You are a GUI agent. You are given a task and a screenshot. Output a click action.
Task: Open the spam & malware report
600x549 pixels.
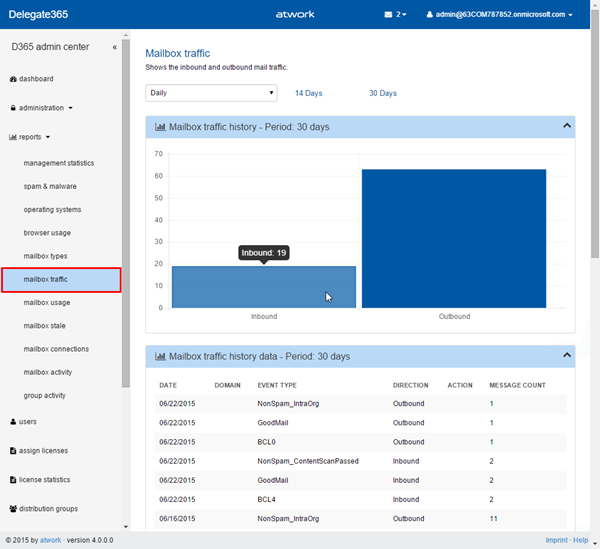click(50, 186)
